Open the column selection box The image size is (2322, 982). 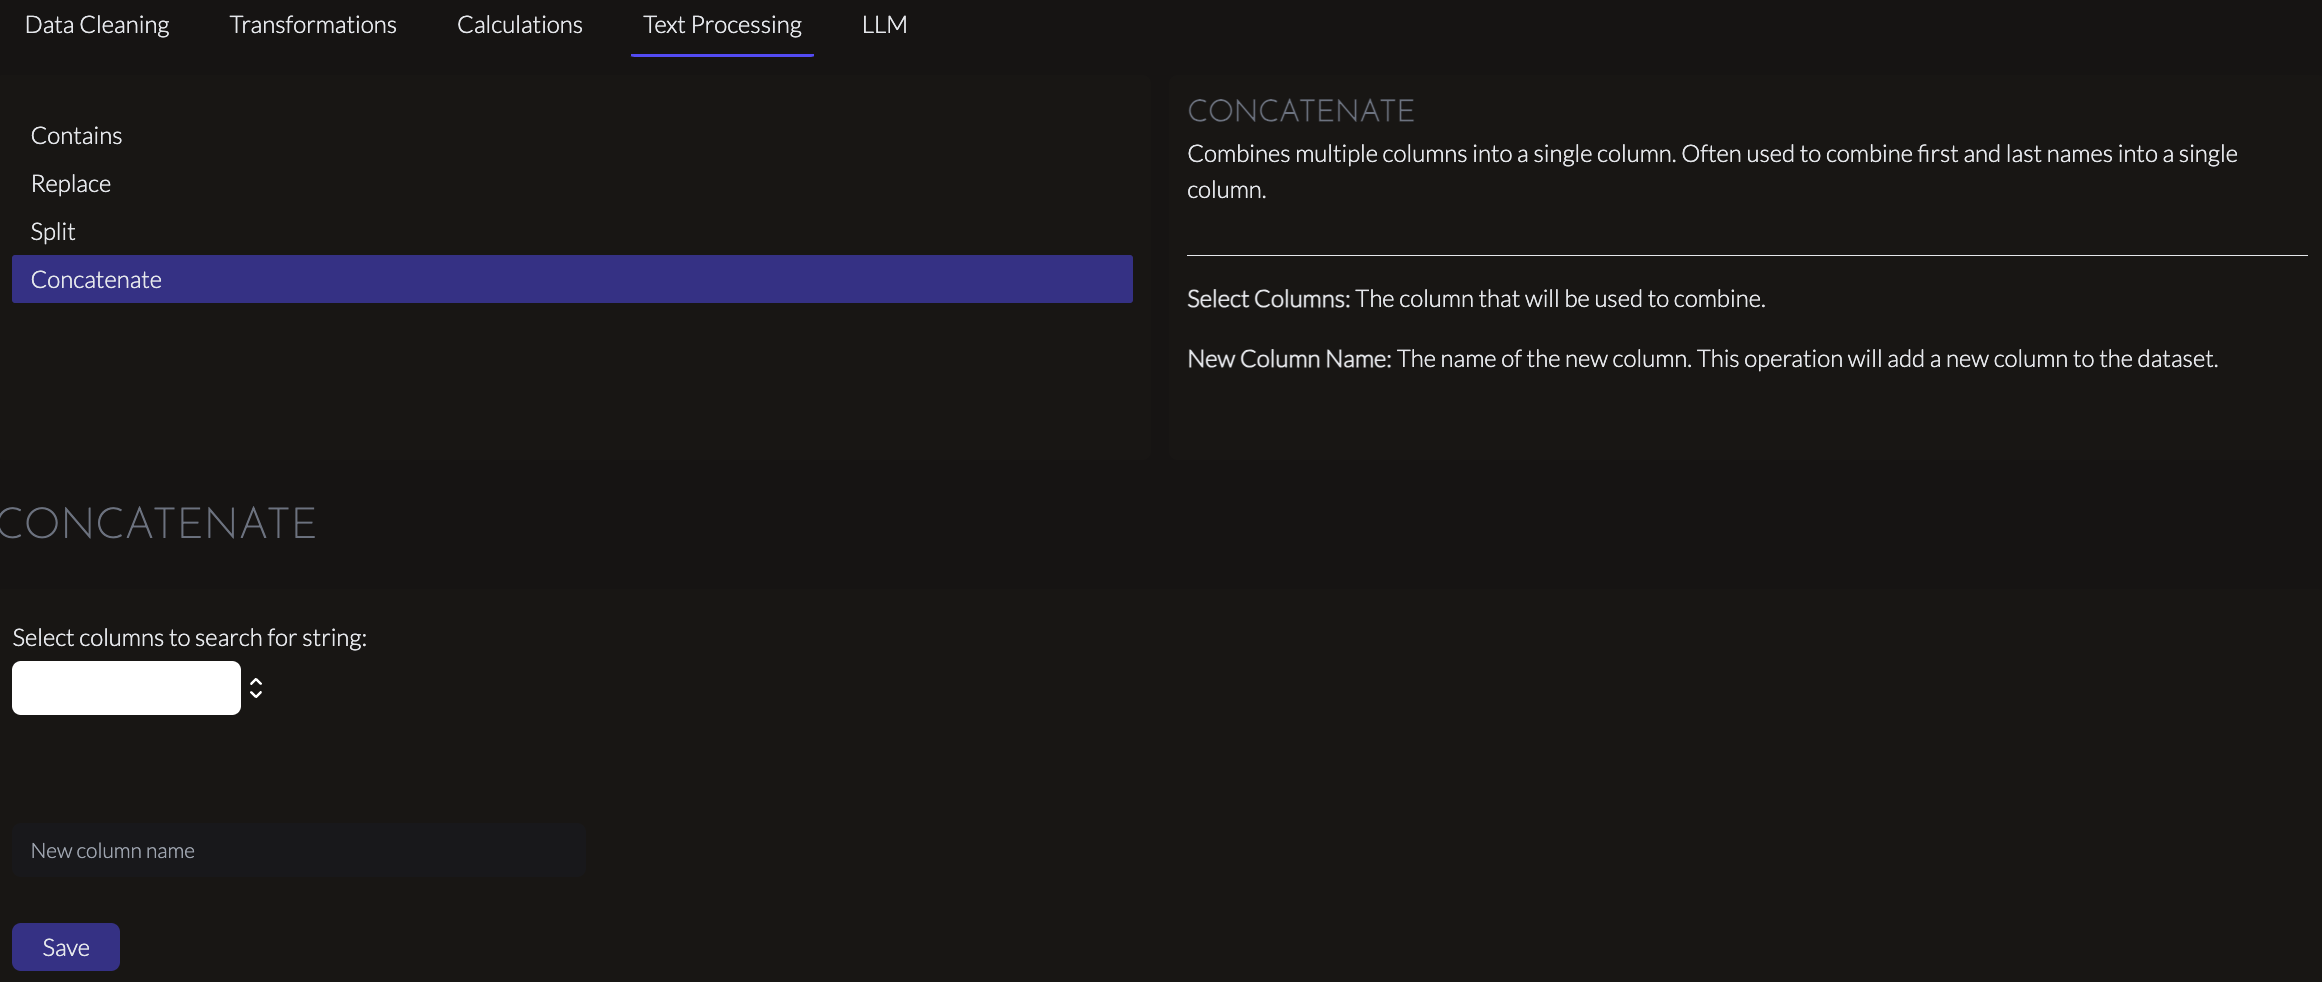pyautogui.click(x=126, y=688)
